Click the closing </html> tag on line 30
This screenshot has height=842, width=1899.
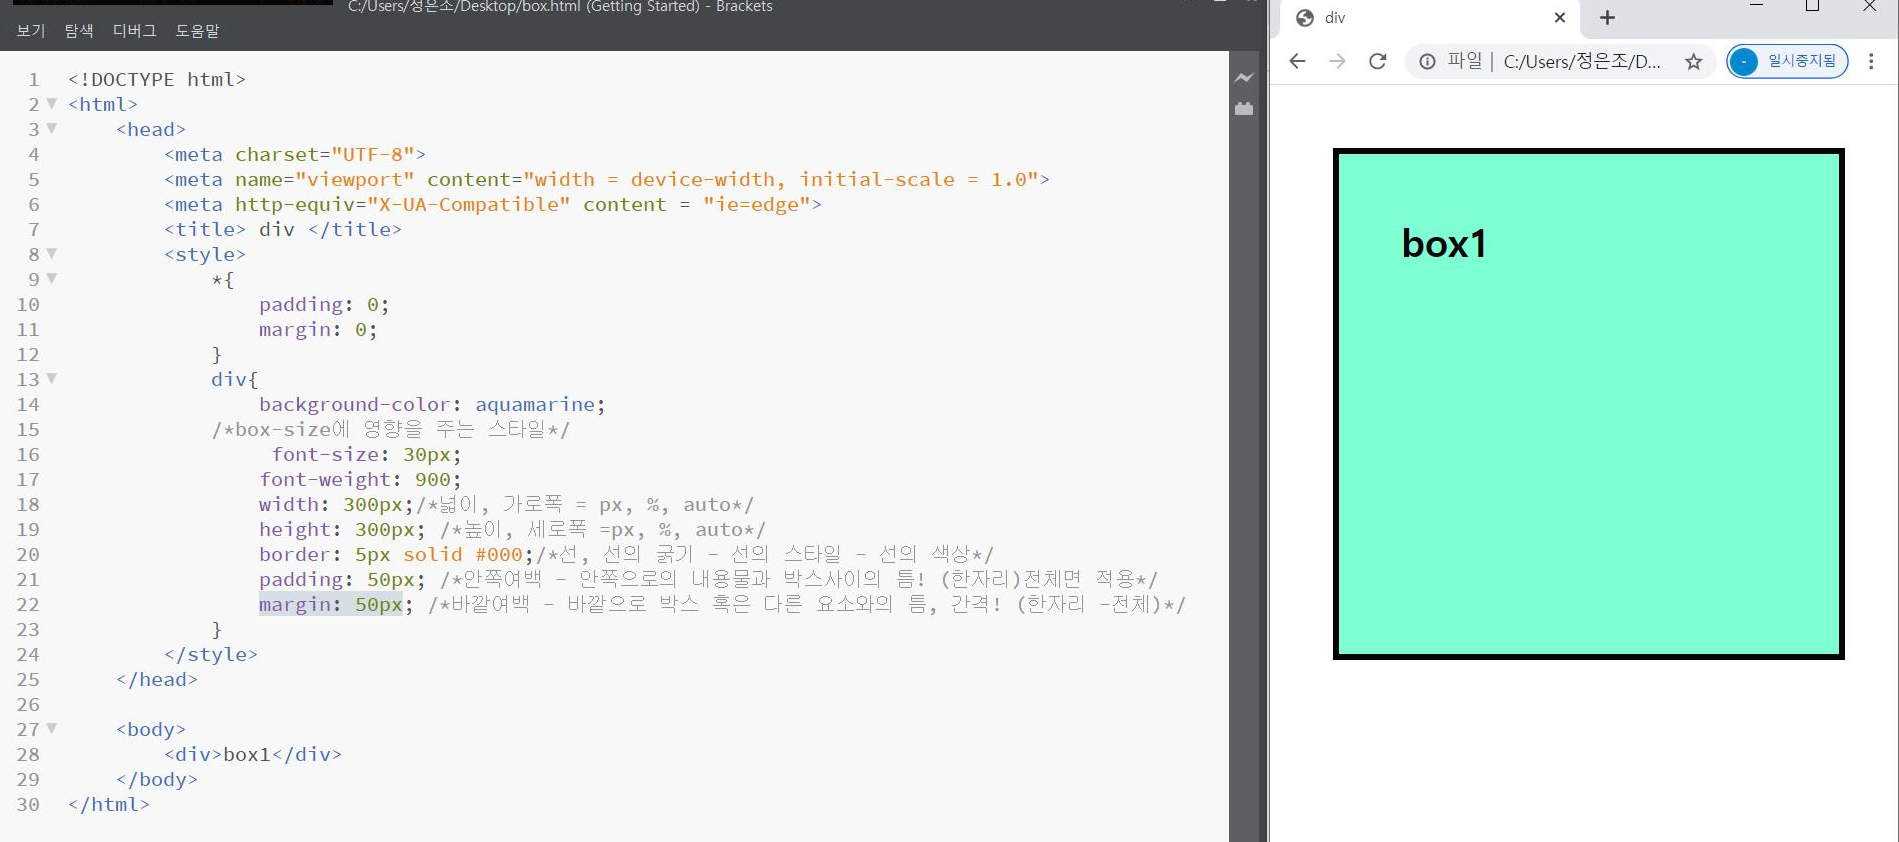(x=109, y=804)
